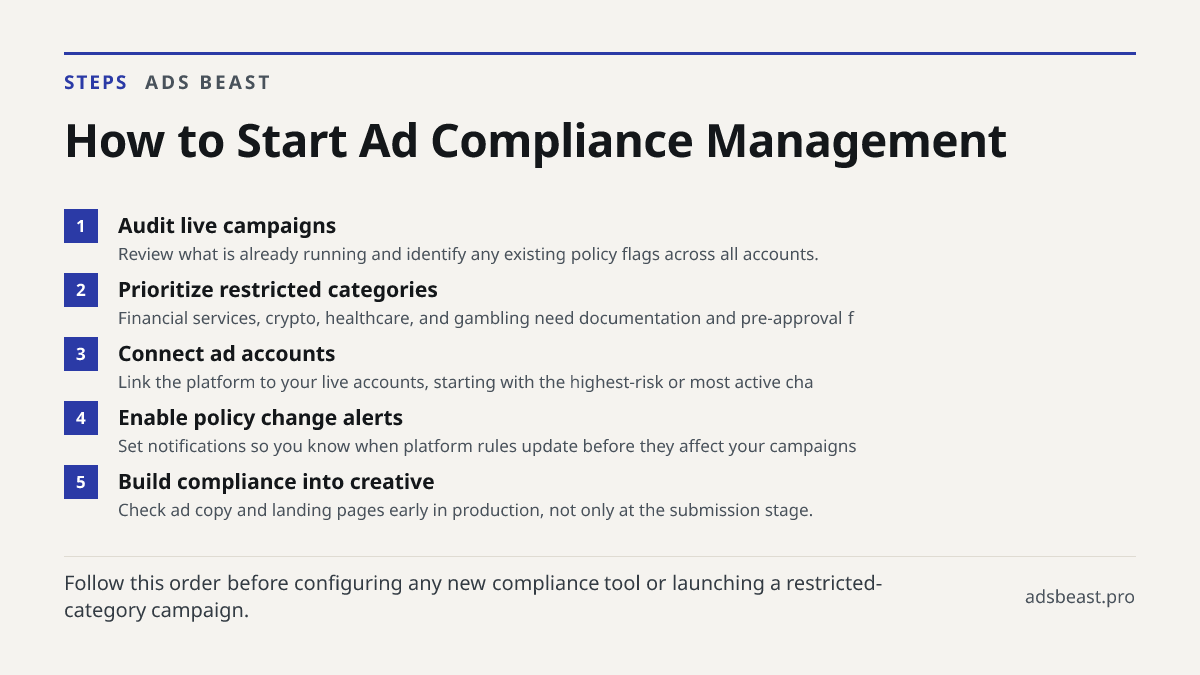Click the 'Check ad copy and landing pages' description
1200x675 pixels.
(x=465, y=510)
